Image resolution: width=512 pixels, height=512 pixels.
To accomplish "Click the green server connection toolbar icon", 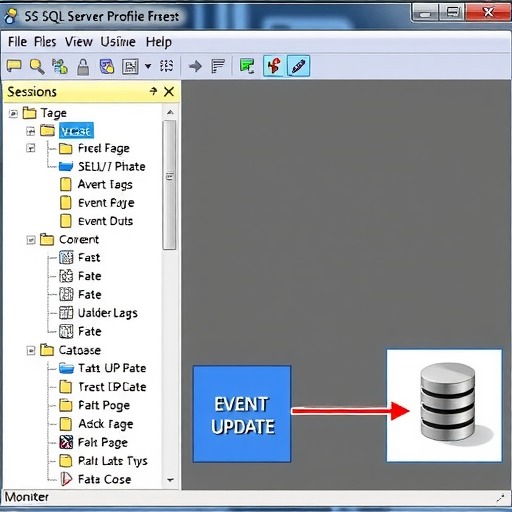I will click(x=60, y=66).
